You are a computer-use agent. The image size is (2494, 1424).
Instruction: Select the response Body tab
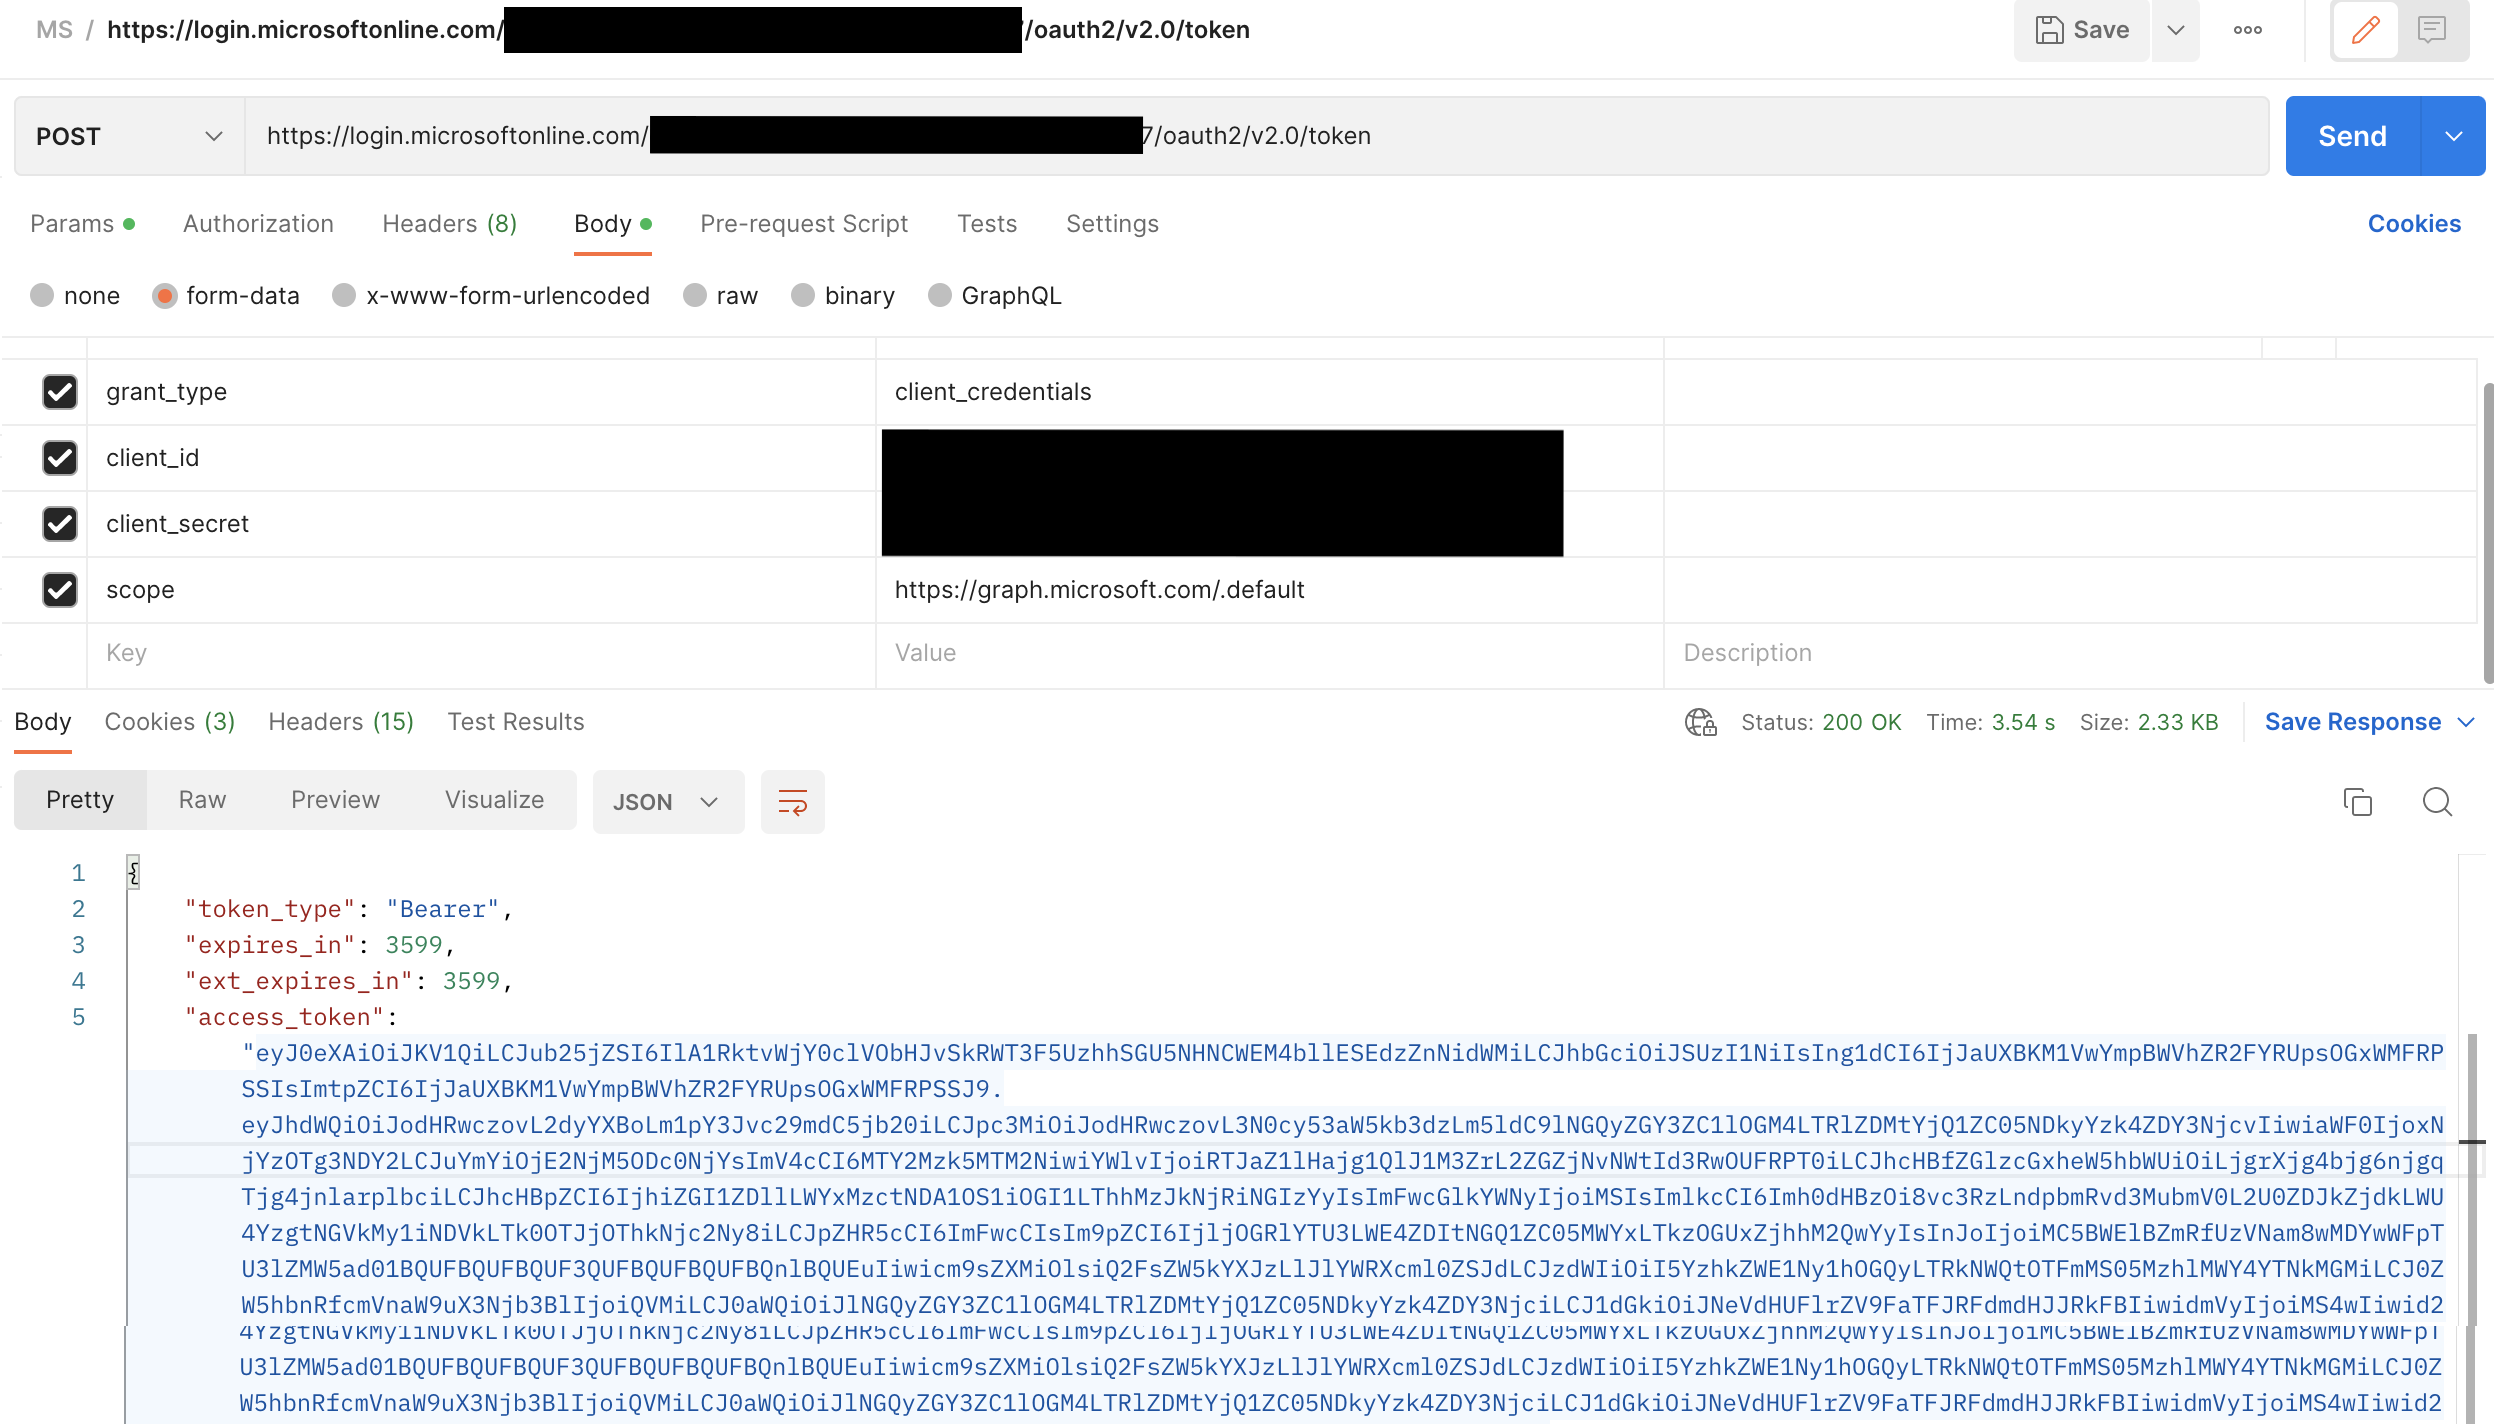pos(43,722)
